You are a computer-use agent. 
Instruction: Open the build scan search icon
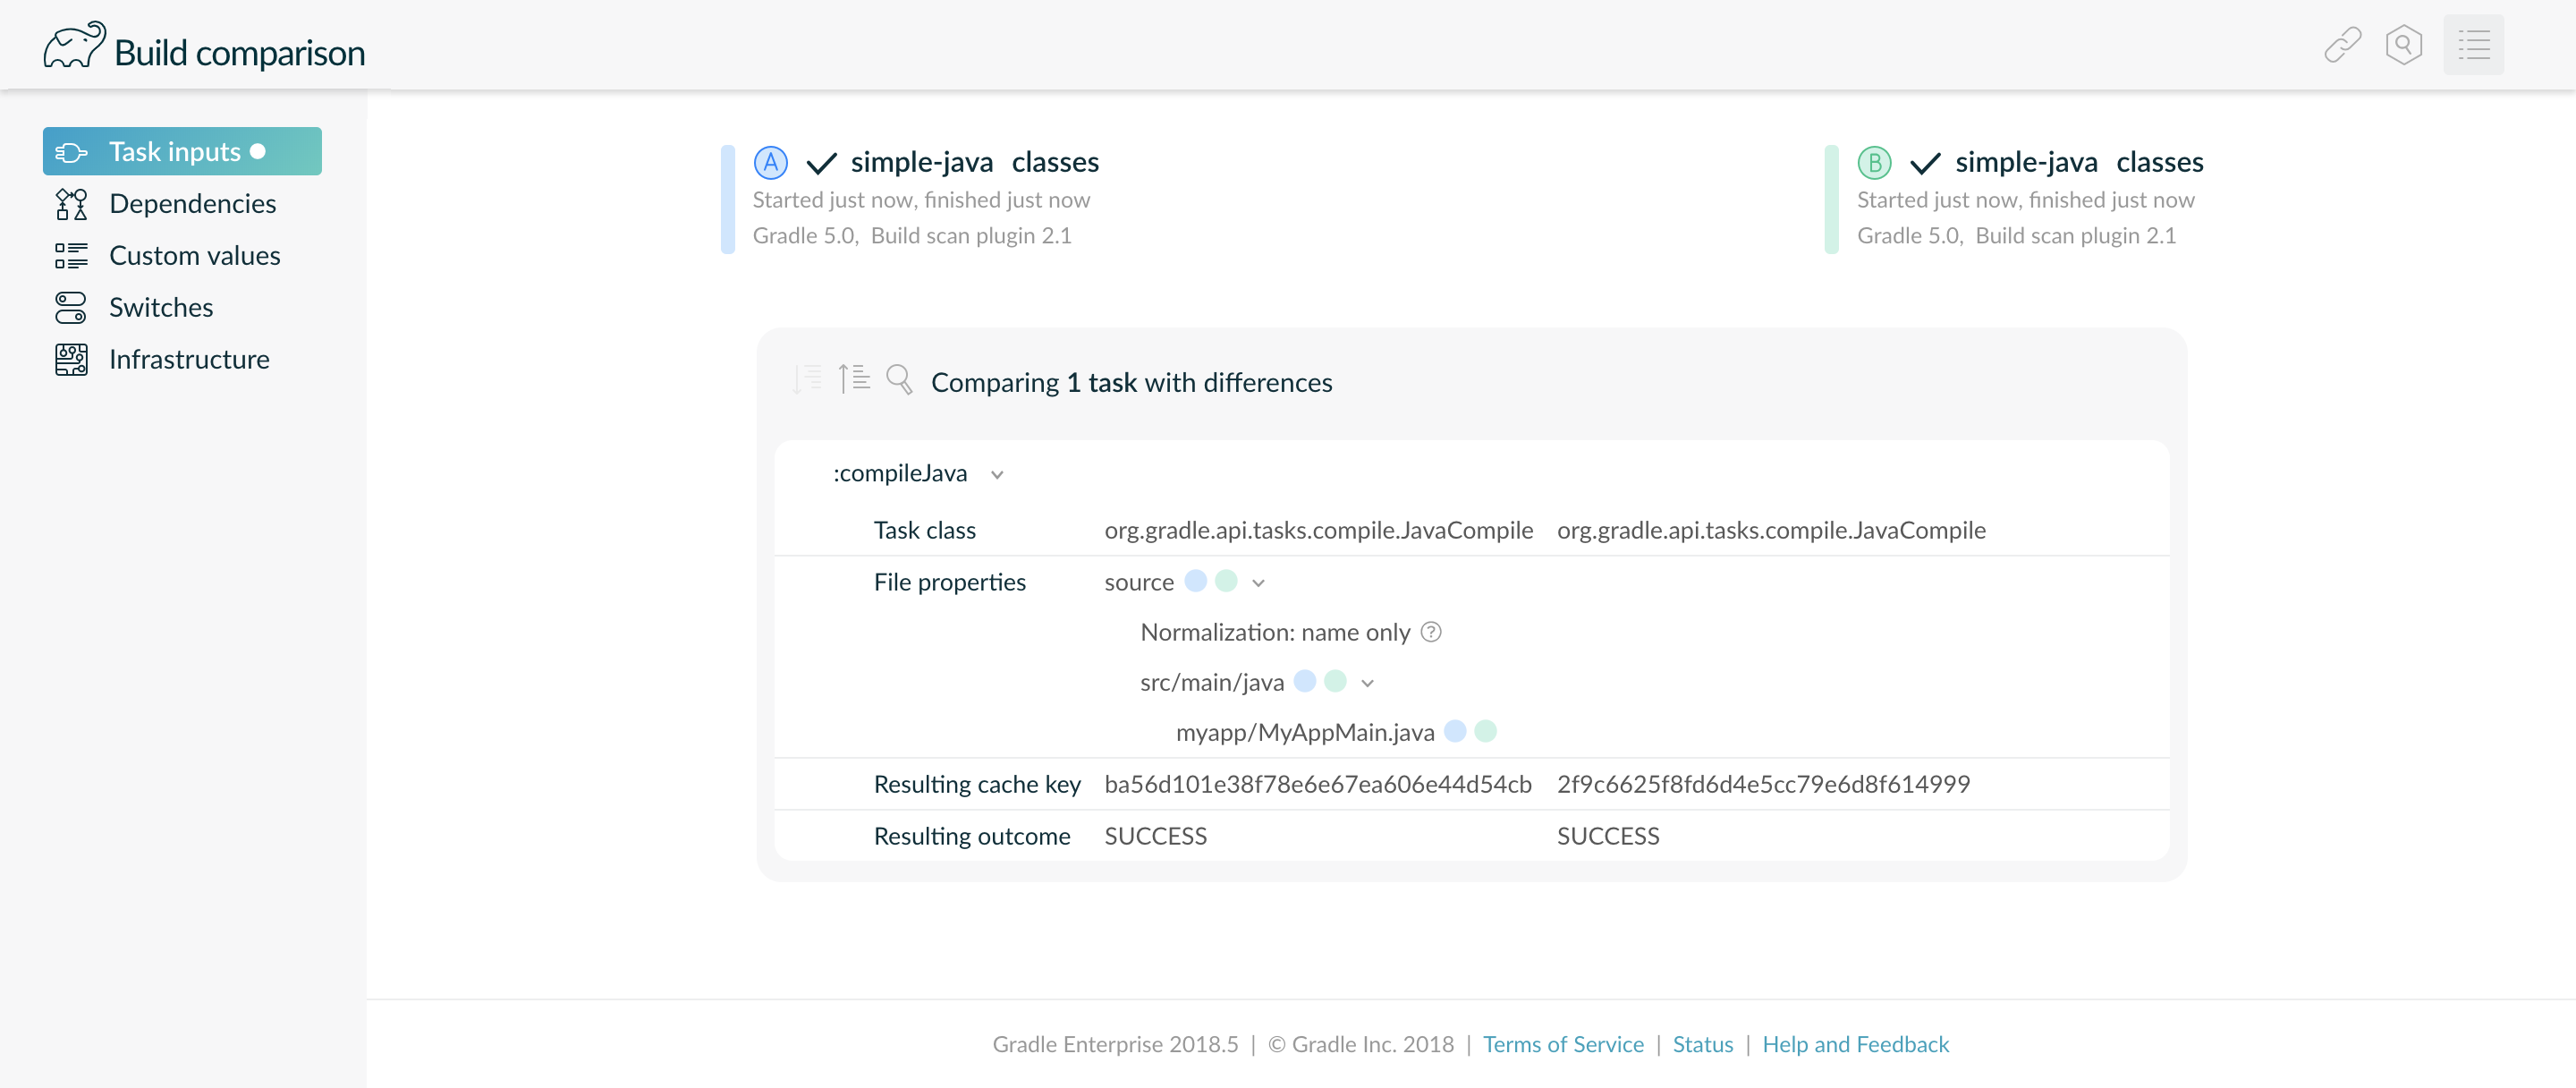(2403, 46)
